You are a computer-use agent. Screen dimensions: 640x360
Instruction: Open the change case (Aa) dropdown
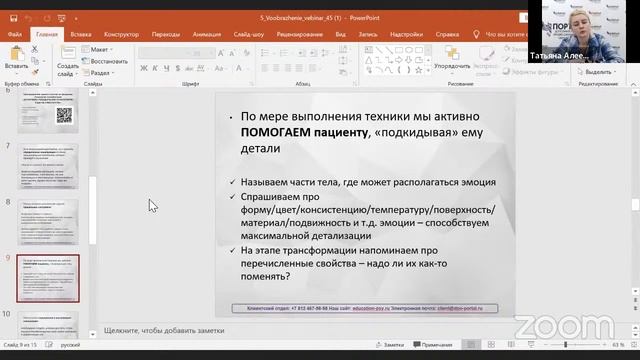click(220, 69)
